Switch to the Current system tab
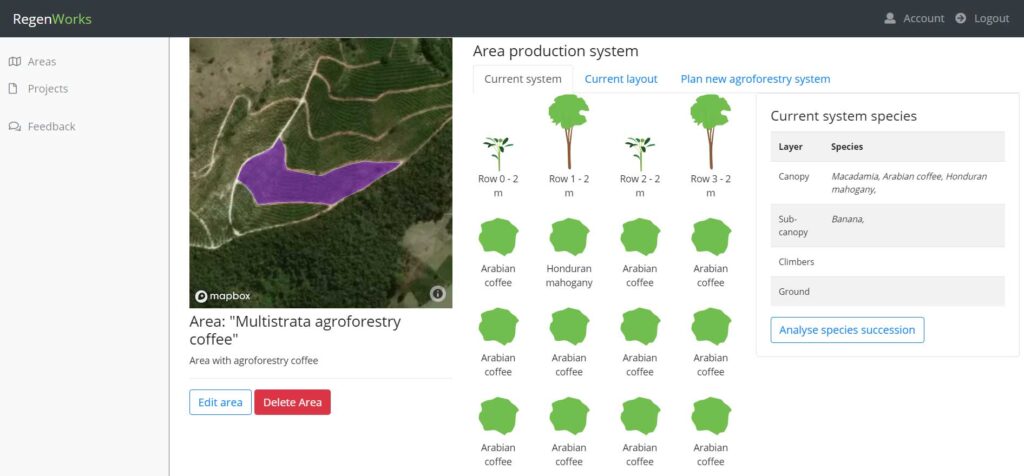 click(x=522, y=79)
